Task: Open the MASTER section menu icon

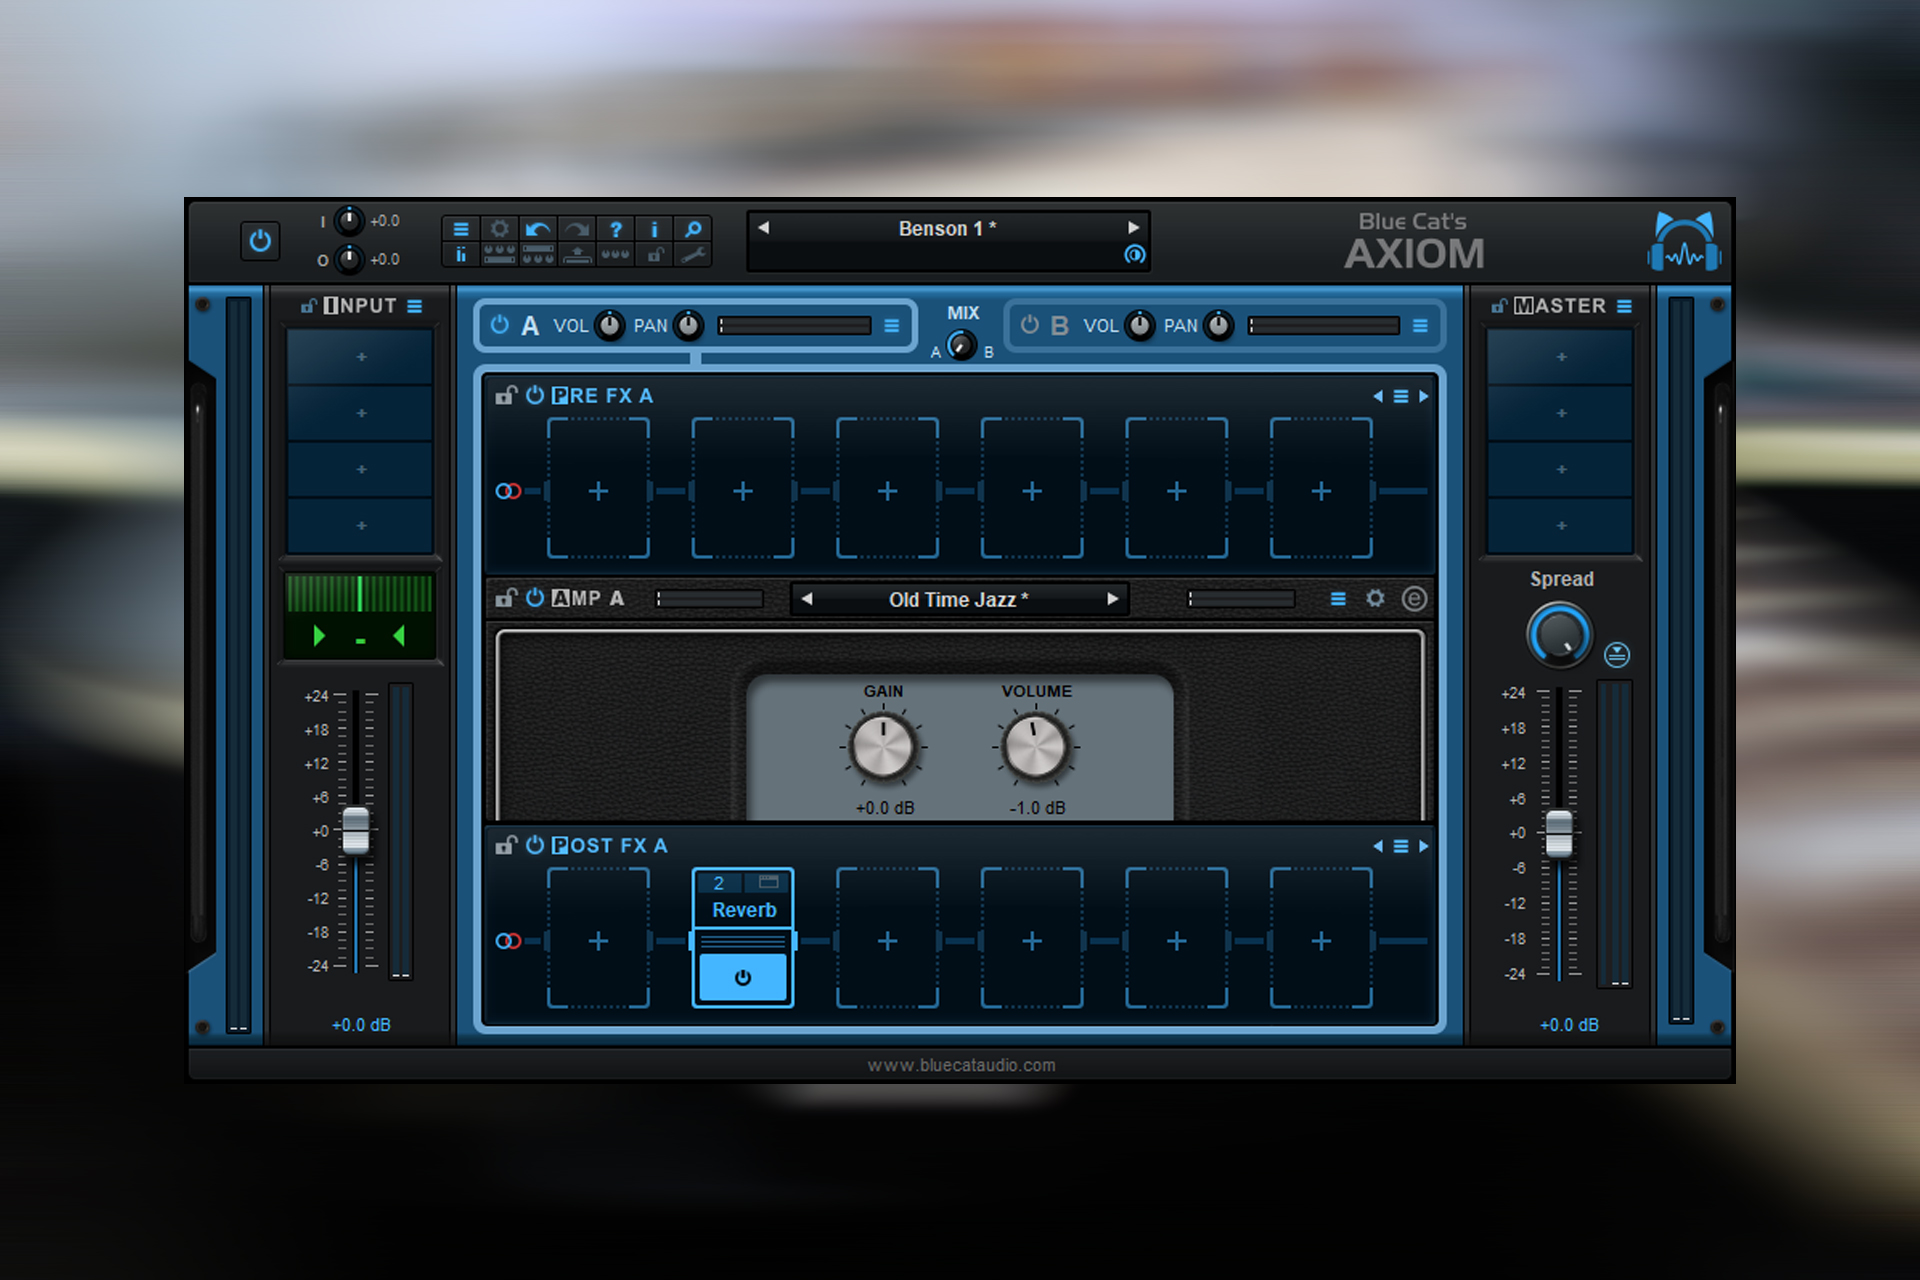Action: (1625, 306)
